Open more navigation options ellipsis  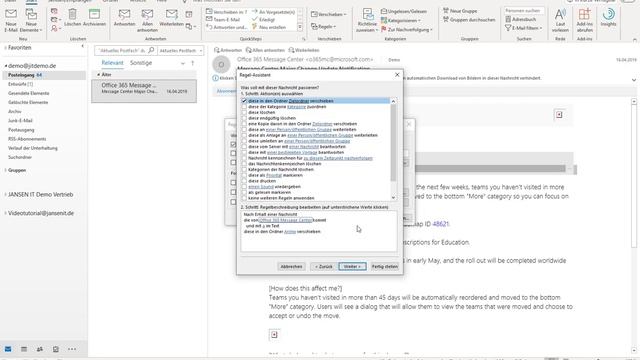(72, 349)
